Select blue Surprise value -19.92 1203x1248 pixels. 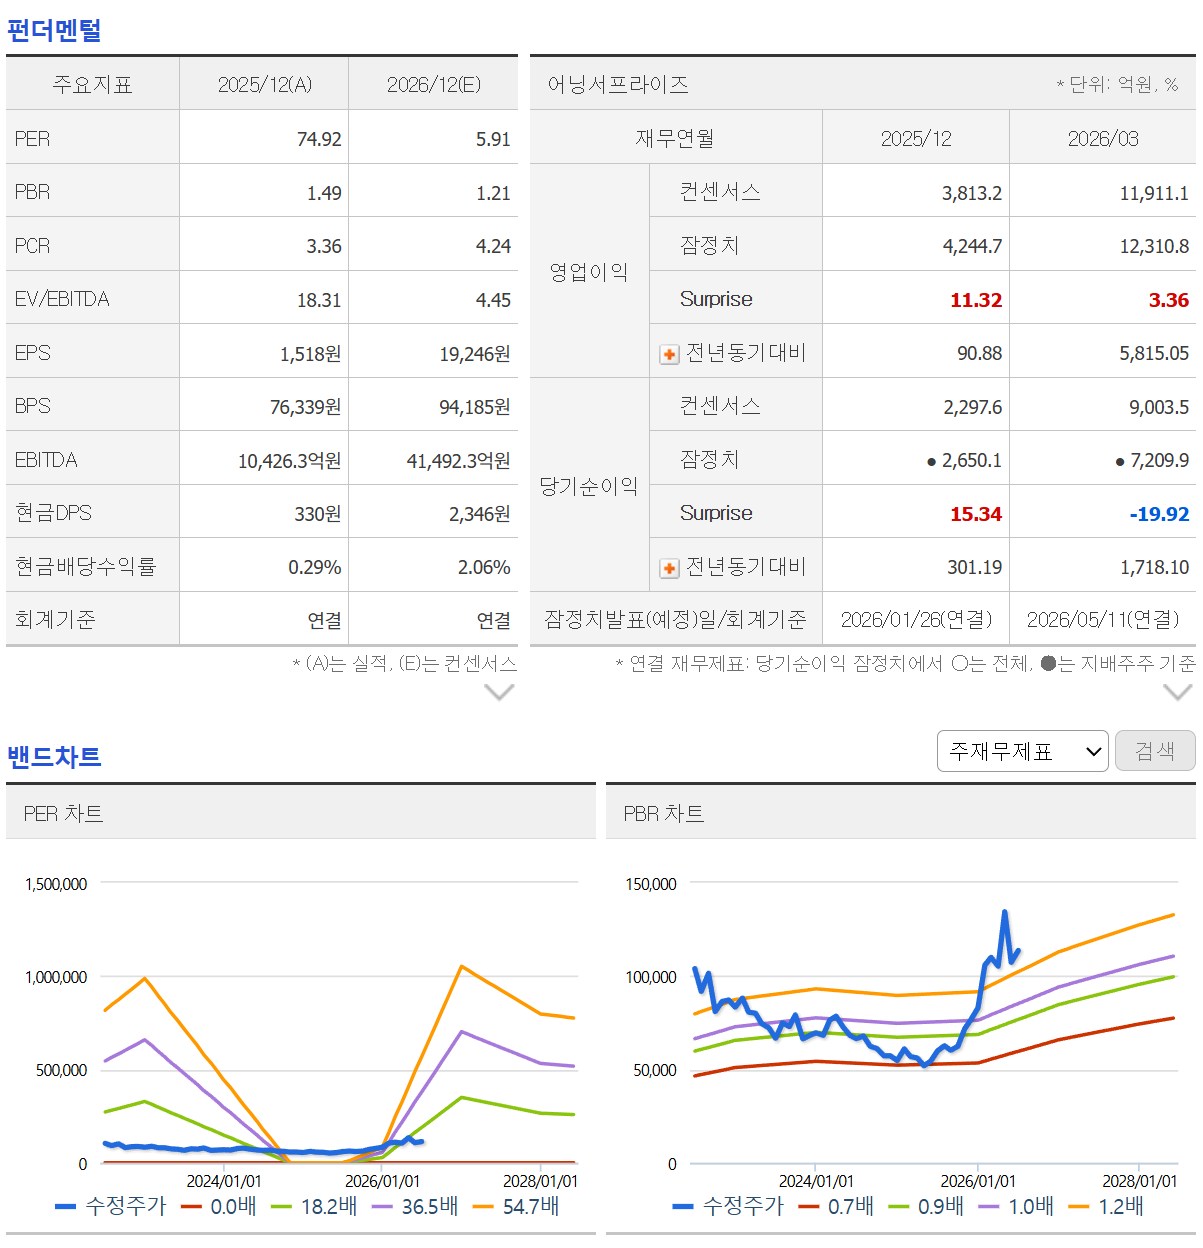point(1159,514)
